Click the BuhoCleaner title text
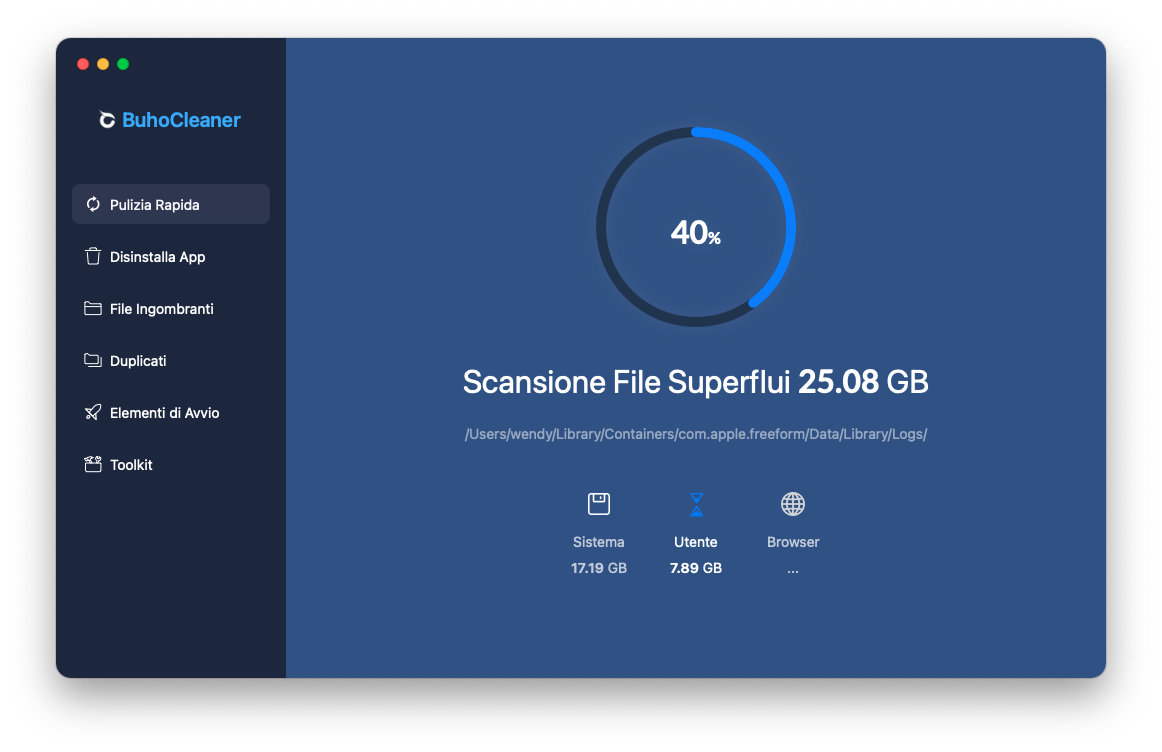 tap(181, 120)
